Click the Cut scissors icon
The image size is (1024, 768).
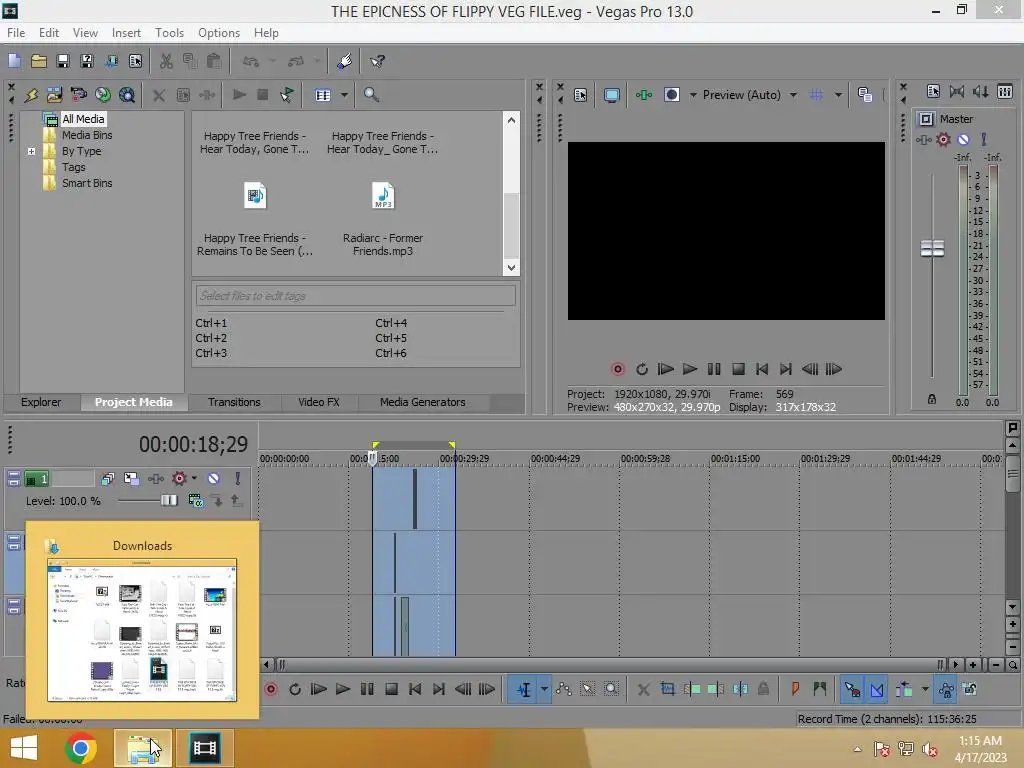click(x=166, y=61)
